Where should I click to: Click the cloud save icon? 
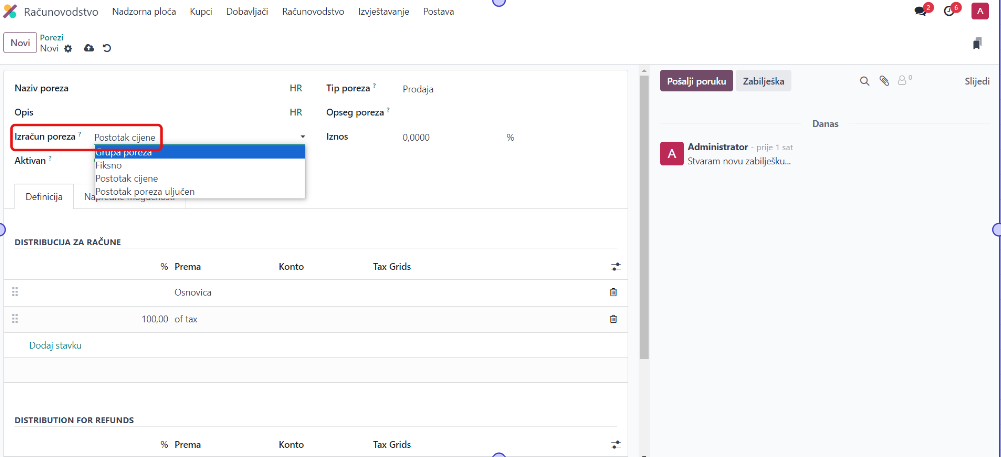89,48
